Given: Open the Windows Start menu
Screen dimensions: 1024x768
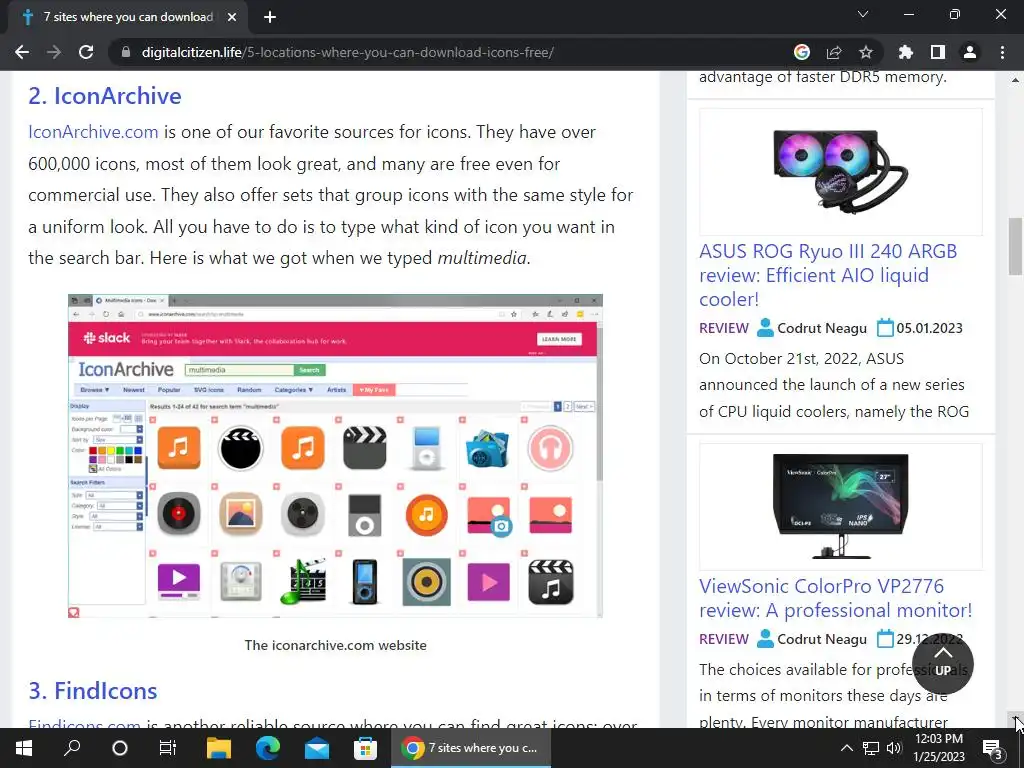Looking at the screenshot, I should coord(24,748).
